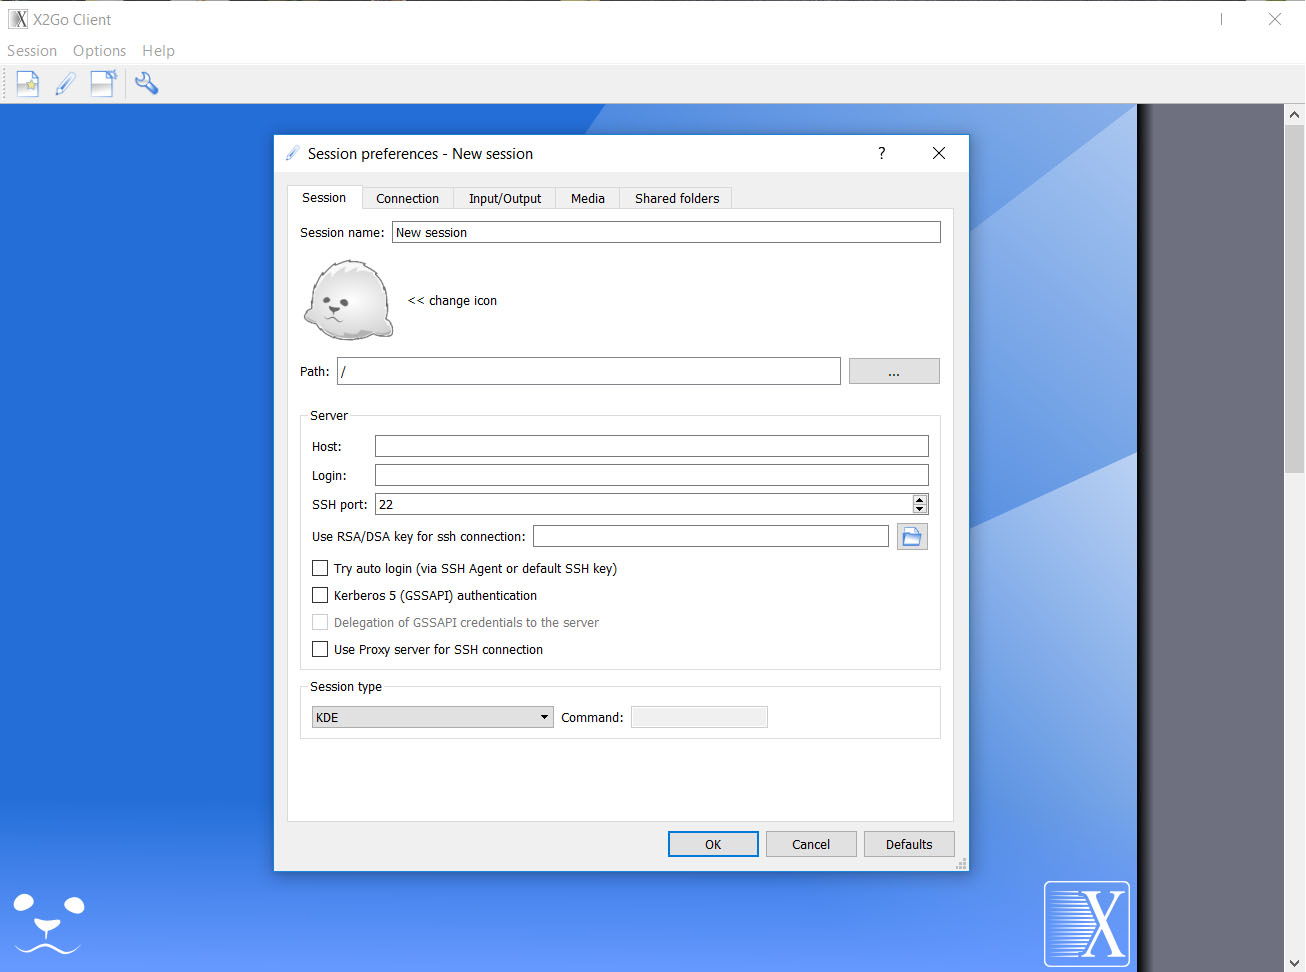Viewport: 1306px width, 972px height.
Task: Click the X2Go logo in corner
Action: click(1086, 924)
